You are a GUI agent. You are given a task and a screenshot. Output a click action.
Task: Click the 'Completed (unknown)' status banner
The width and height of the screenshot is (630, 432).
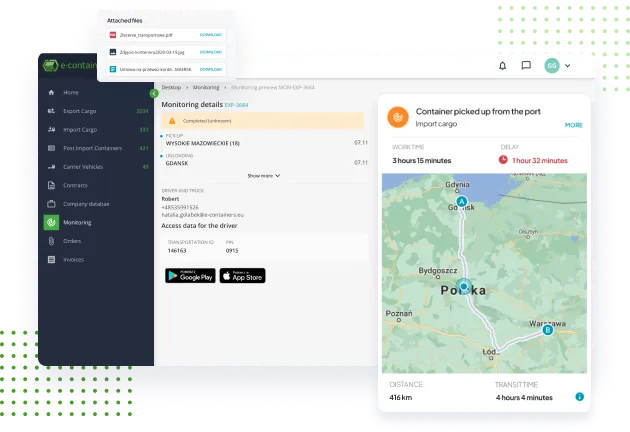click(263, 121)
